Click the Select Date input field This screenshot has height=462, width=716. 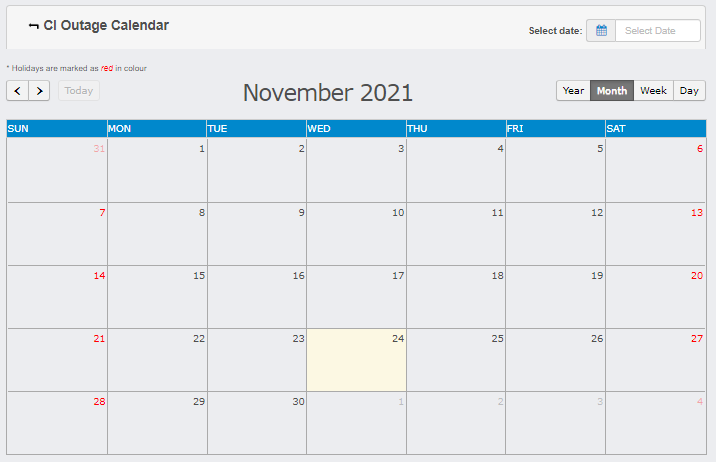tap(657, 31)
